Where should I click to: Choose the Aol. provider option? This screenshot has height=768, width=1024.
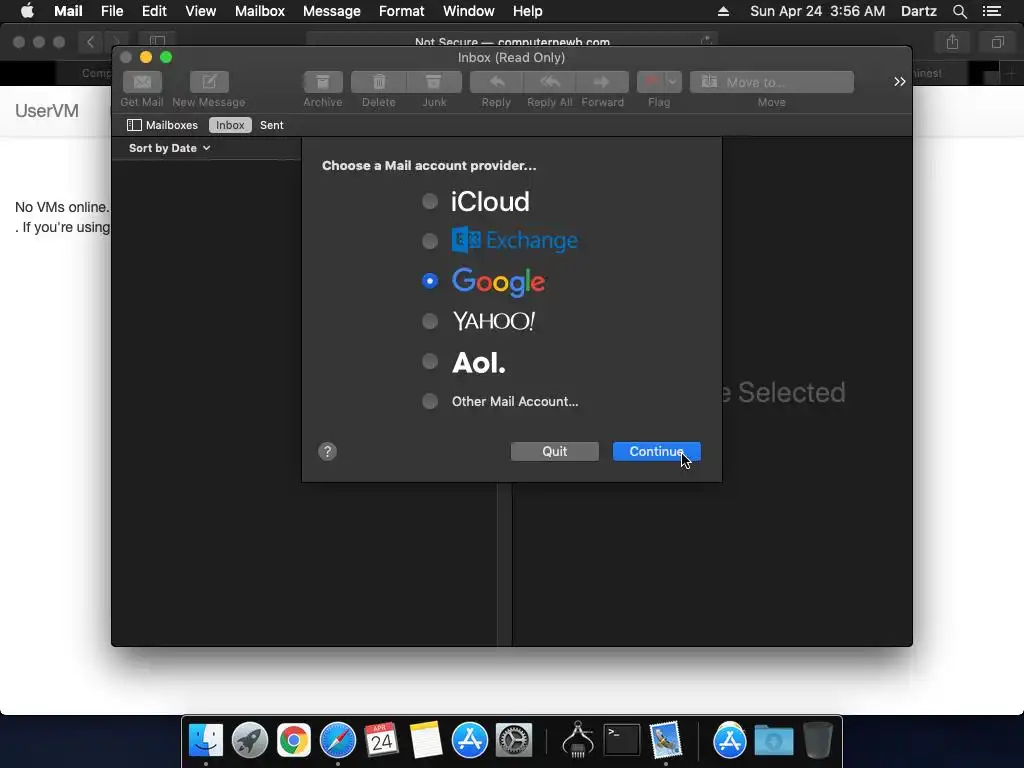point(430,361)
